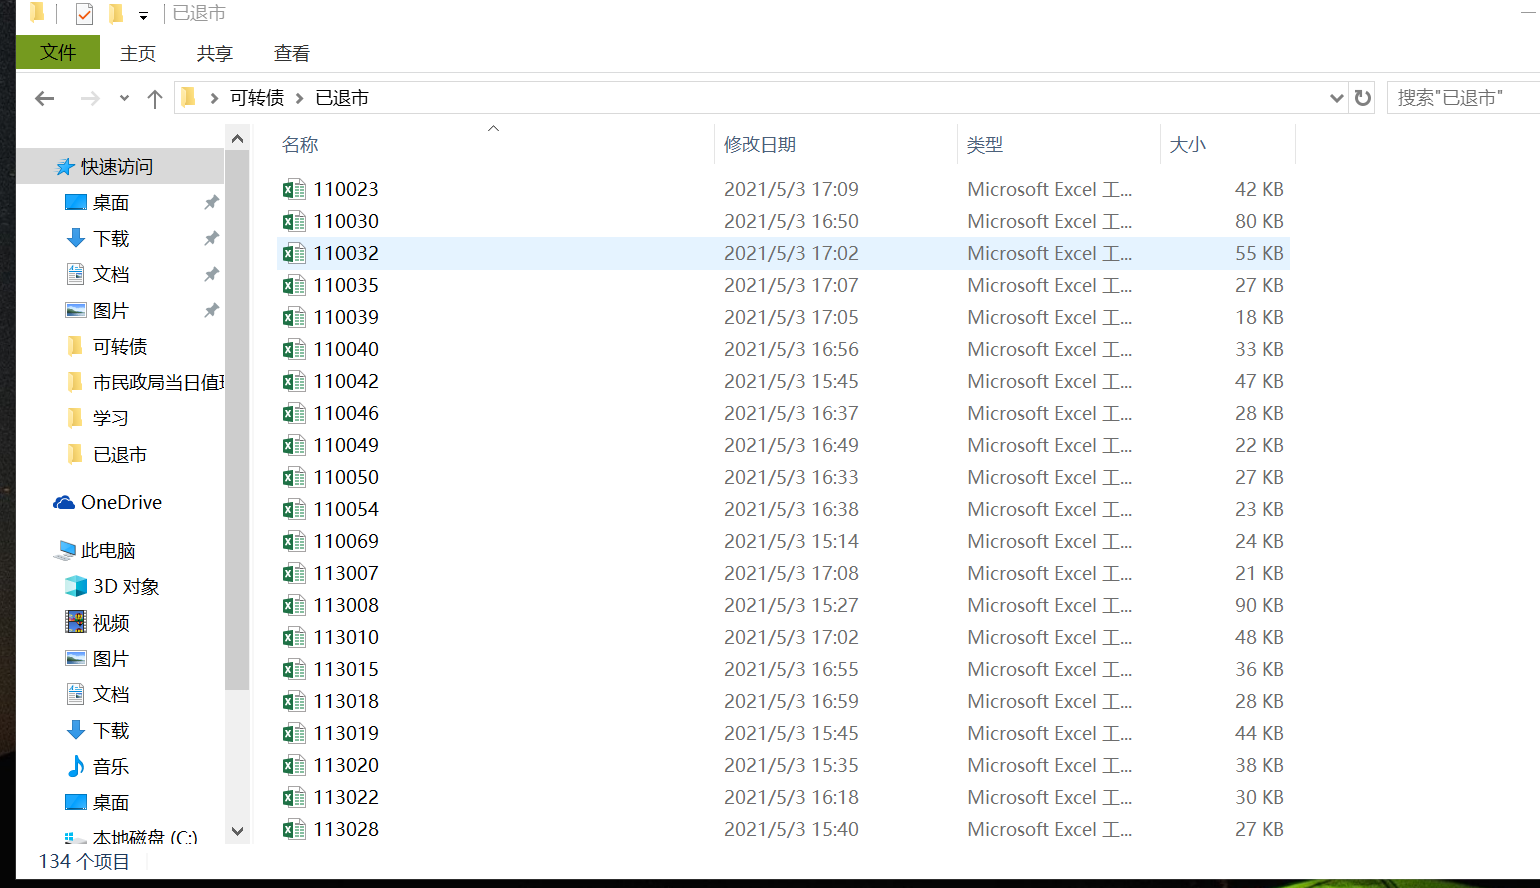
Task: Expand the address bar history dropdown
Action: [1336, 98]
